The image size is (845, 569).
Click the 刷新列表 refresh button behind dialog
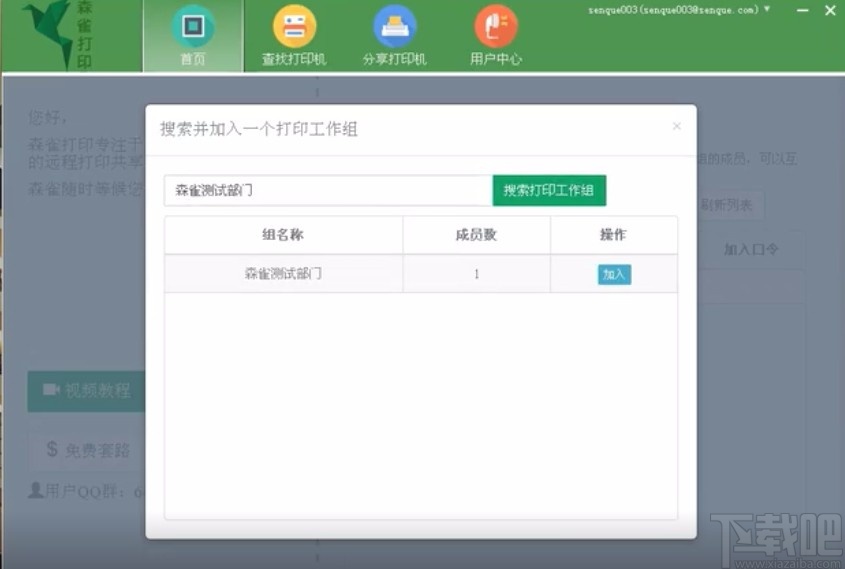tap(729, 205)
